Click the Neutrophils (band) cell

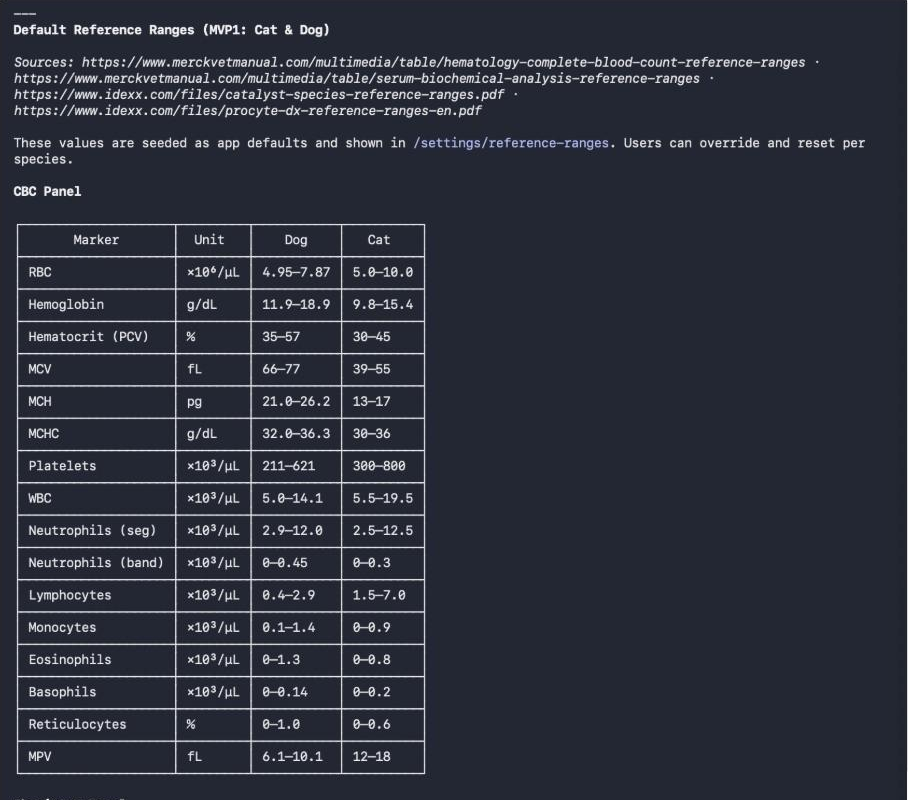[x=96, y=563]
